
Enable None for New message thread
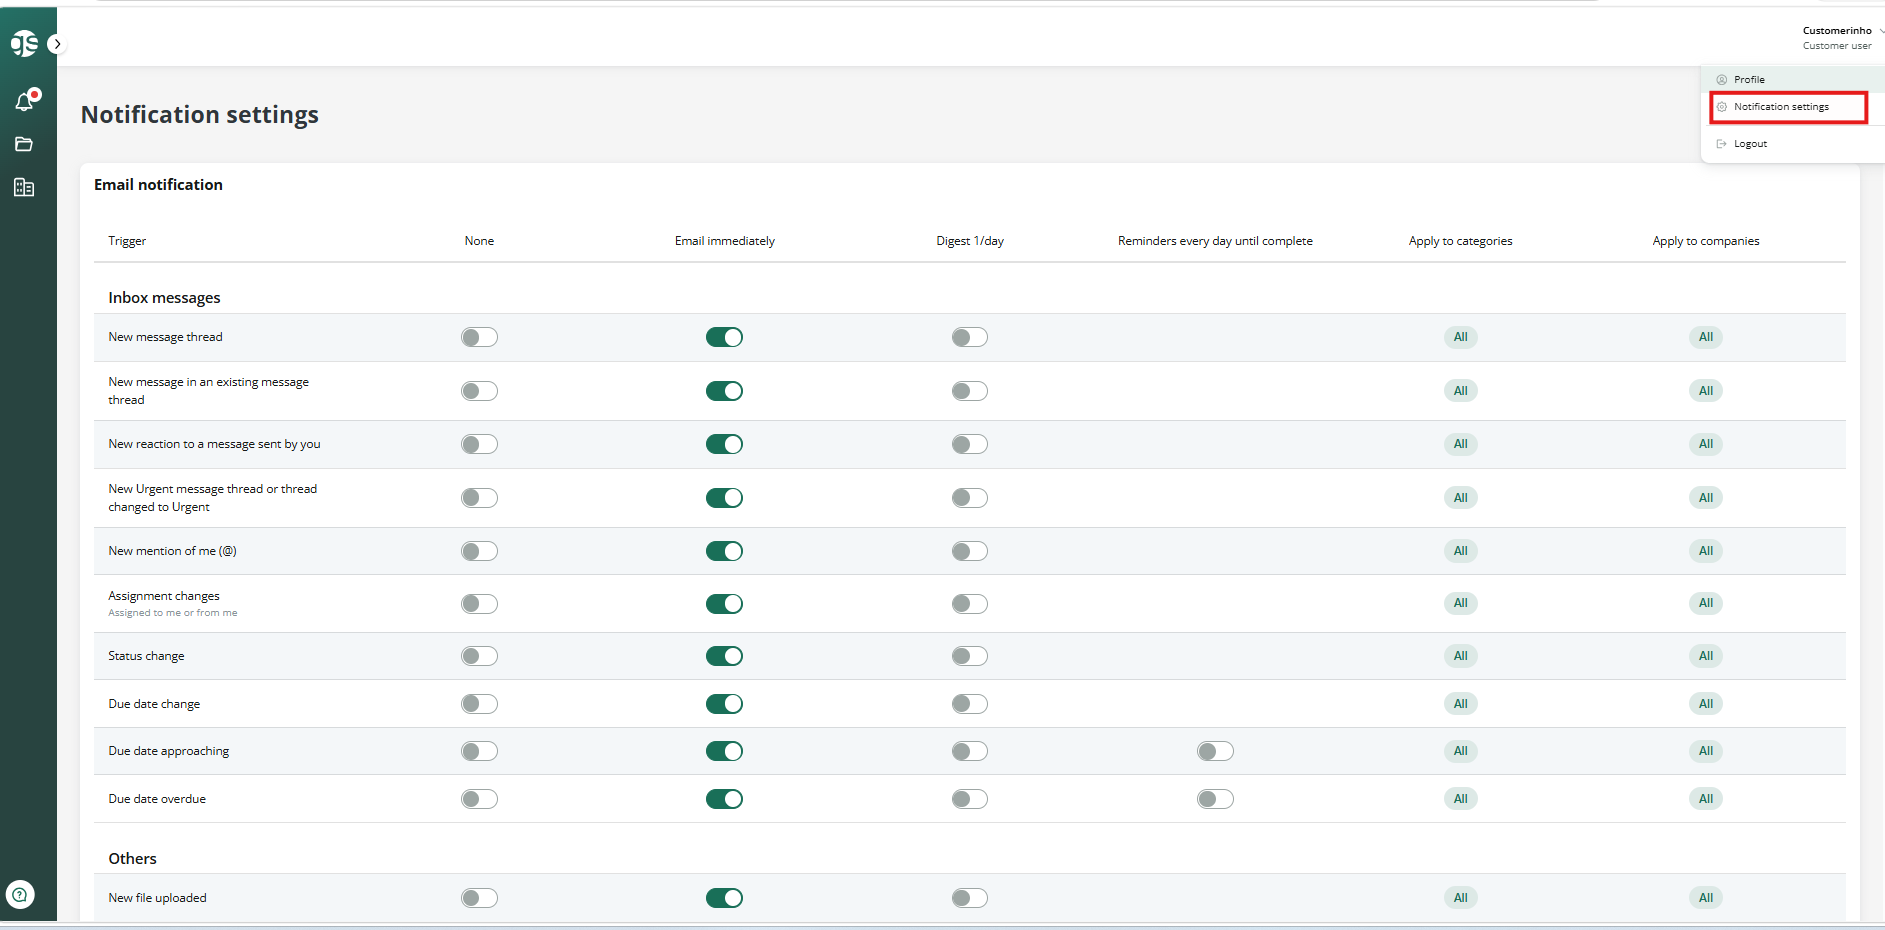coord(479,337)
